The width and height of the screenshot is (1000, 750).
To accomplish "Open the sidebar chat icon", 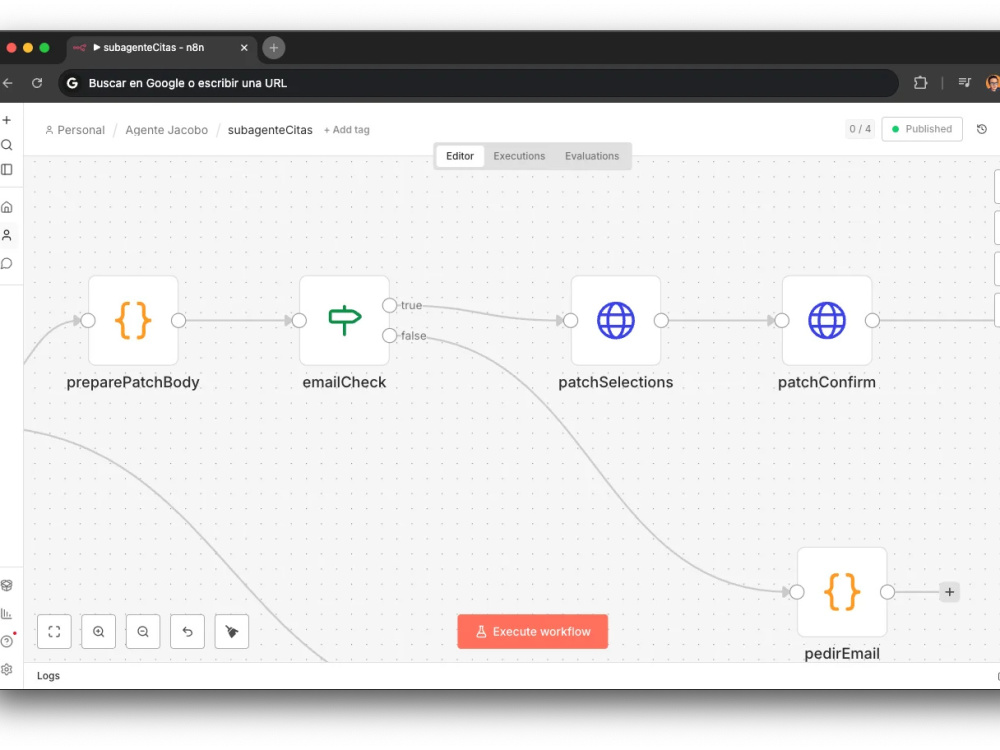I will pos(7,263).
